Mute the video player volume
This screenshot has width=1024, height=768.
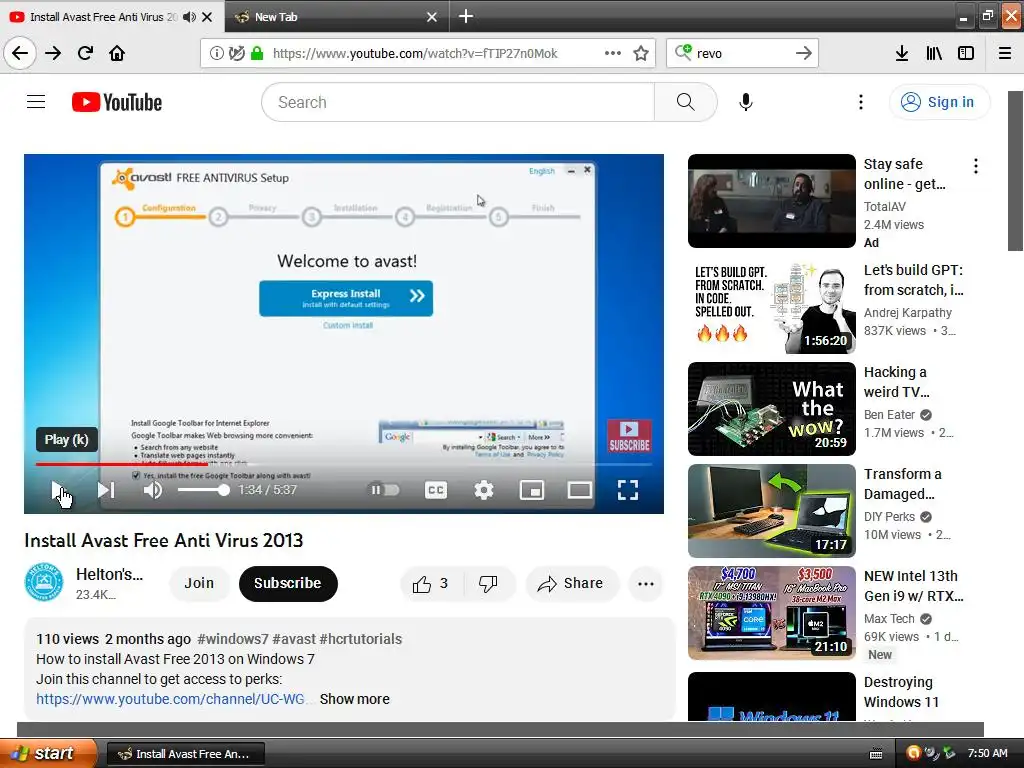pos(152,490)
